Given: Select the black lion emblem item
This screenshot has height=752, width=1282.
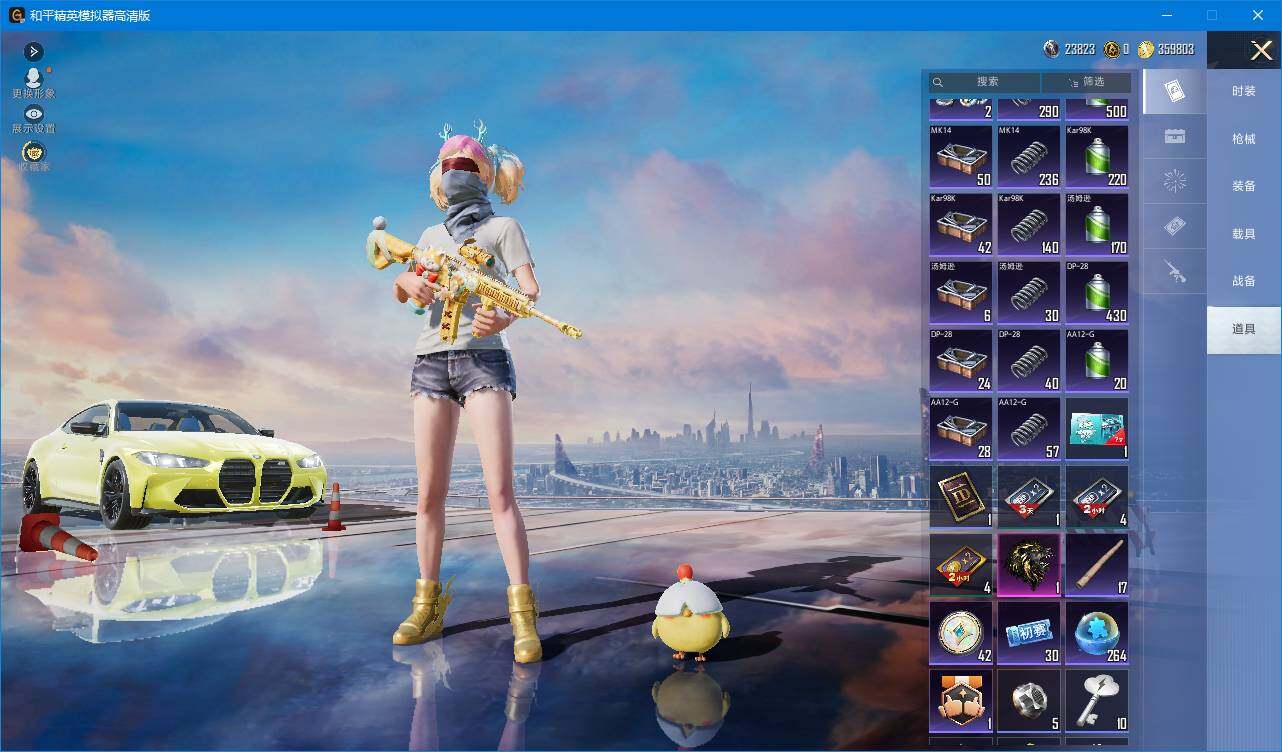Looking at the screenshot, I should pos(1029,565).
